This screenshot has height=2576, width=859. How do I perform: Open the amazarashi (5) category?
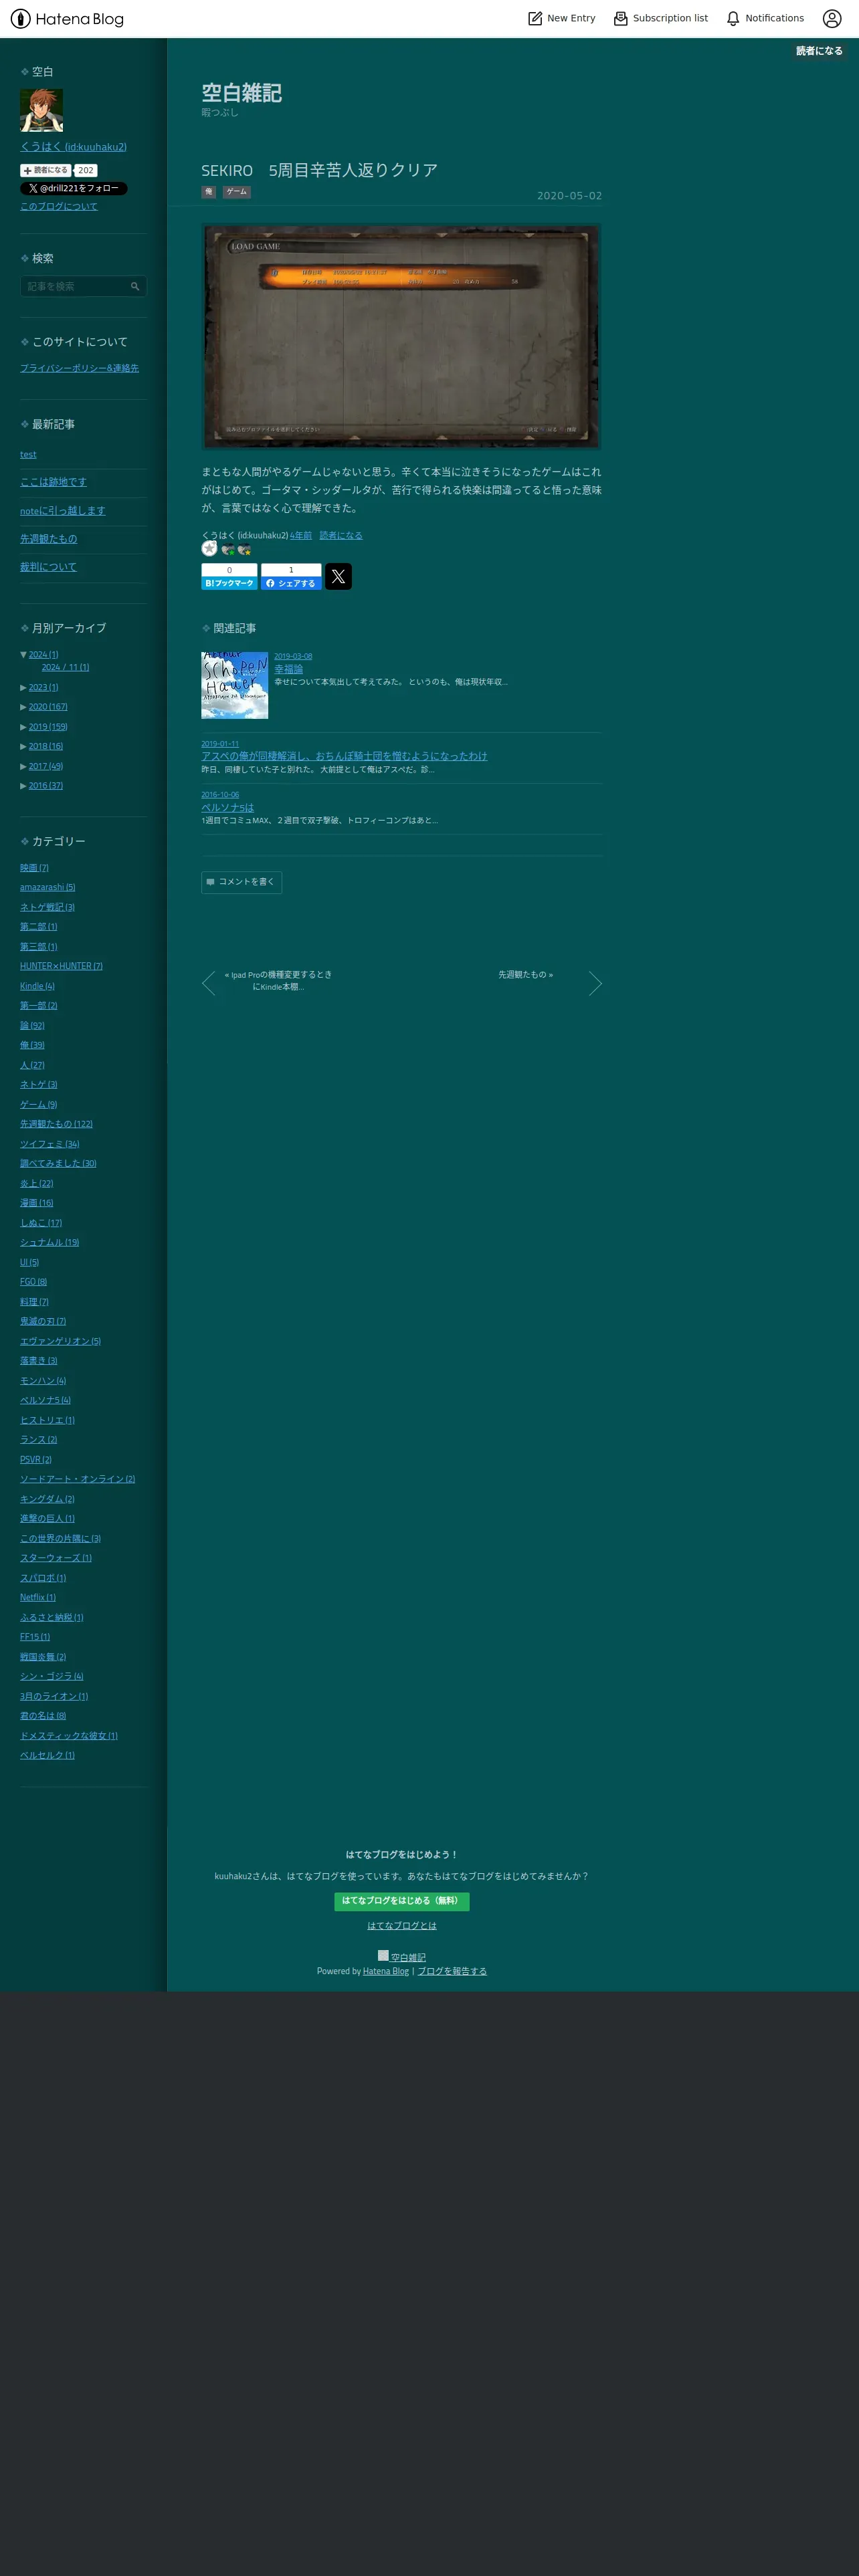pyautogui.click(x=47, y=888)
